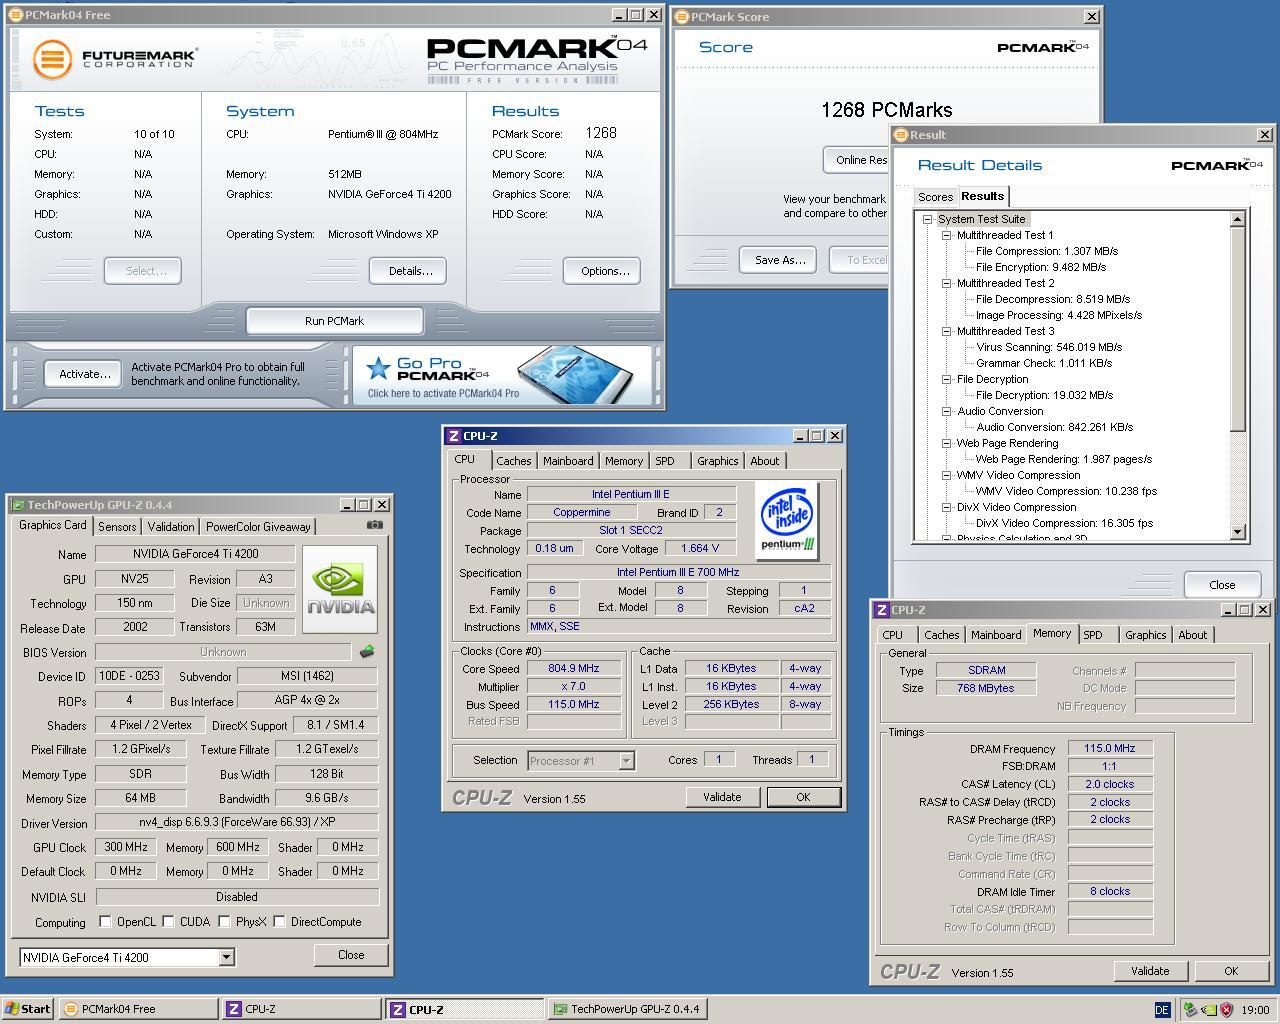This screenshot has width=1280, height=1024.
Task: Collapse the Web Page Rendering node
Action: [x=946, y=443]
